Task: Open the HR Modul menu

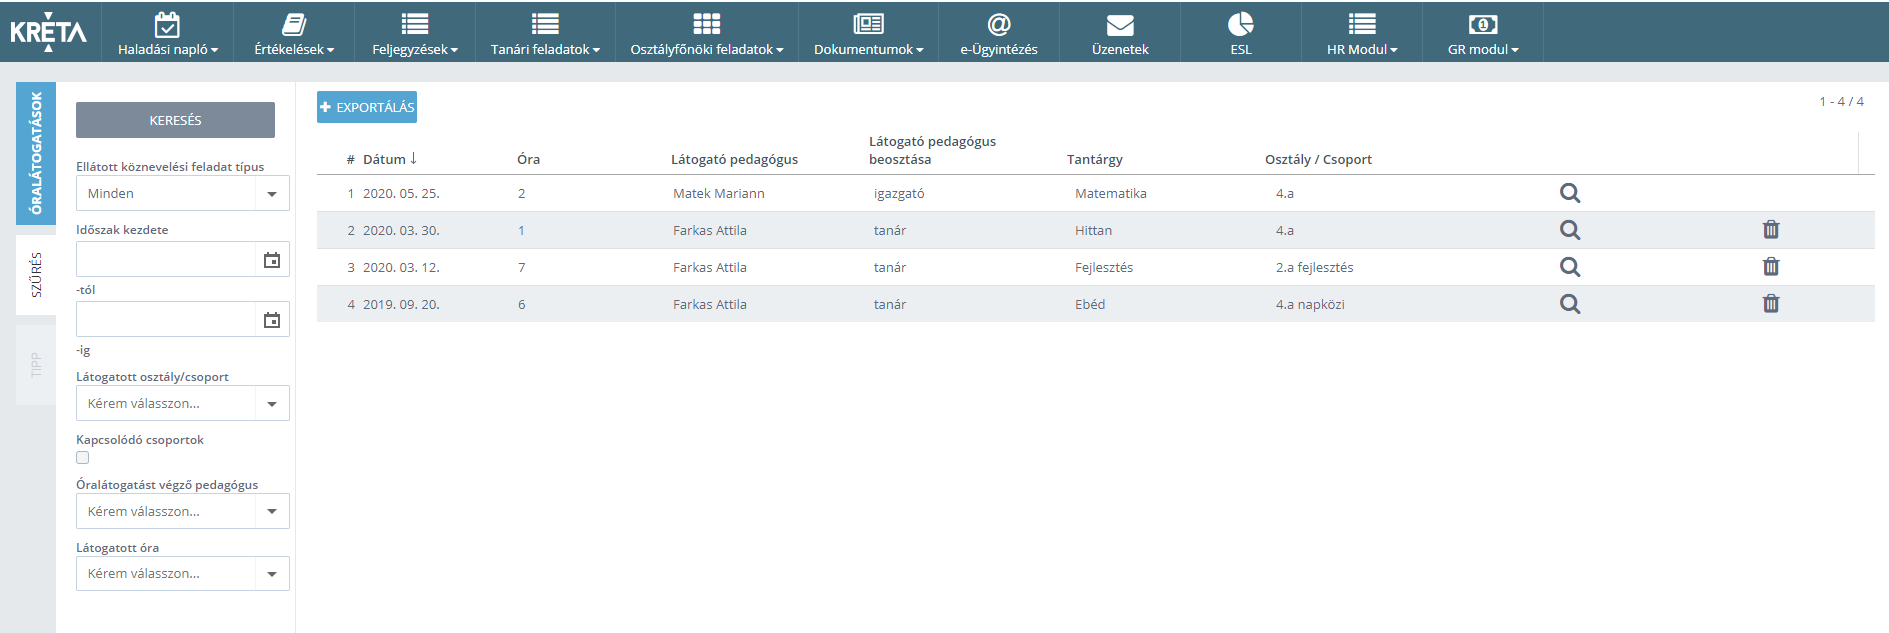Action: [1362, 34]
